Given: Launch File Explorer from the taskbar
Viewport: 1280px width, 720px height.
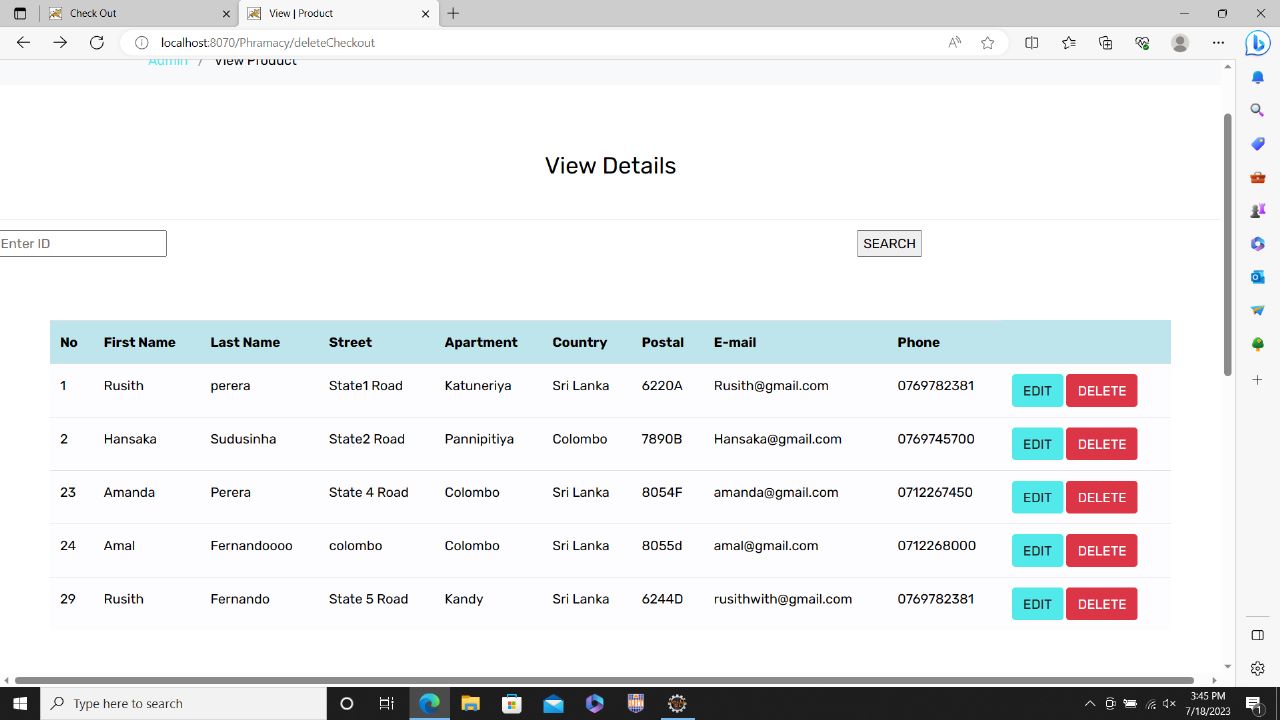Looking at the screenshot, I should [x=470, y=703].
